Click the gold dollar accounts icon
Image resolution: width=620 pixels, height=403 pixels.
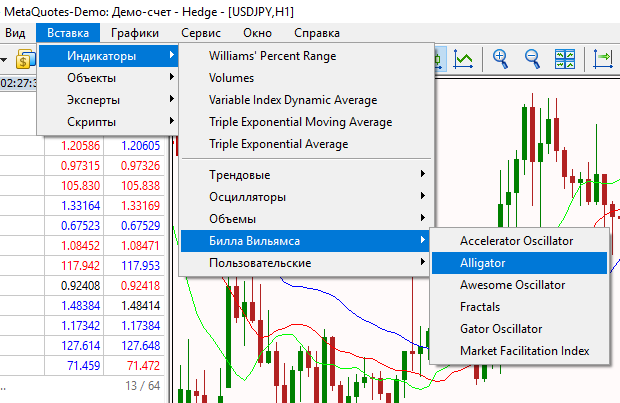tap(25, 60)
